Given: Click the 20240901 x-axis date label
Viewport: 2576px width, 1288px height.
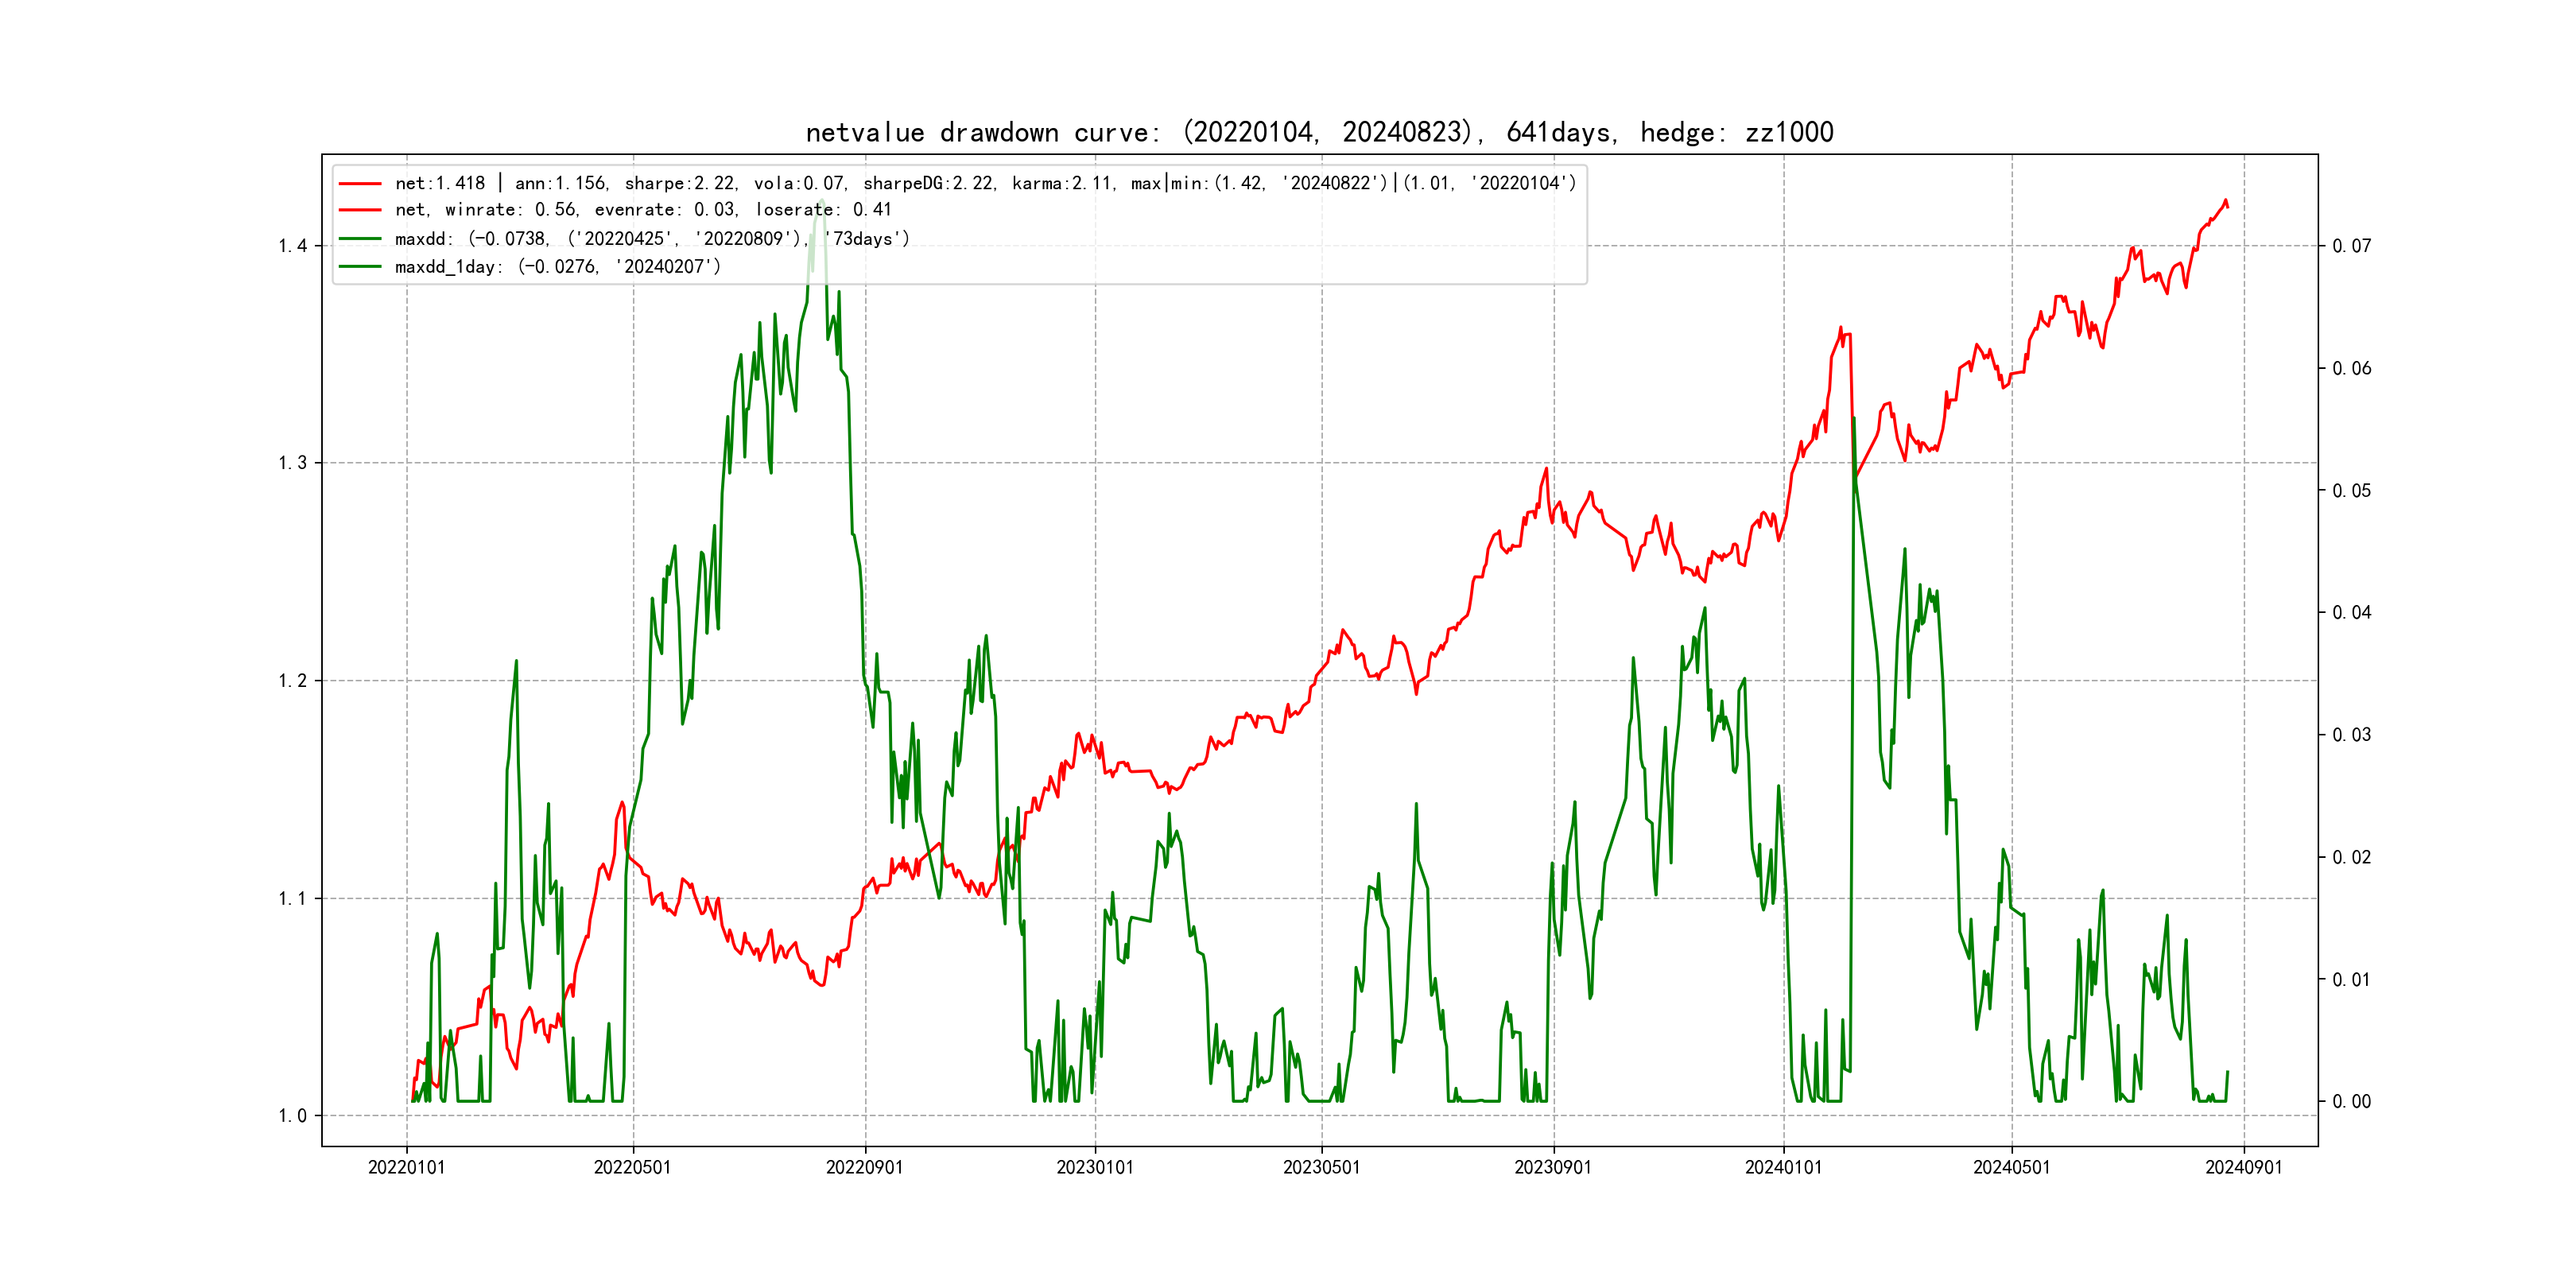Looking at the screenshot, I should point(2243,1168).
